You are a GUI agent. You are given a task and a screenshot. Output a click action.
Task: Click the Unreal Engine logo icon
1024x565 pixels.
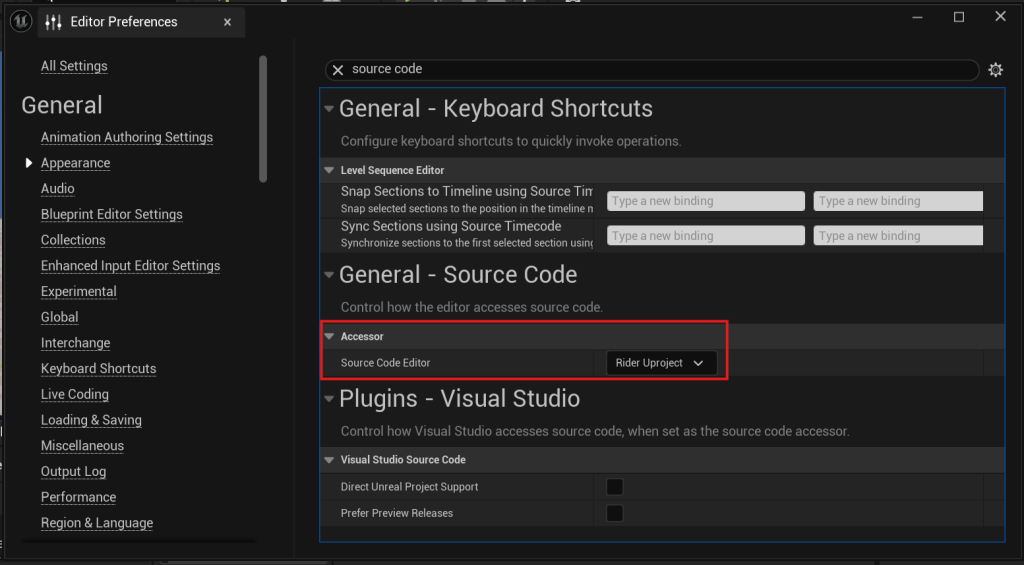coord(21,22)
